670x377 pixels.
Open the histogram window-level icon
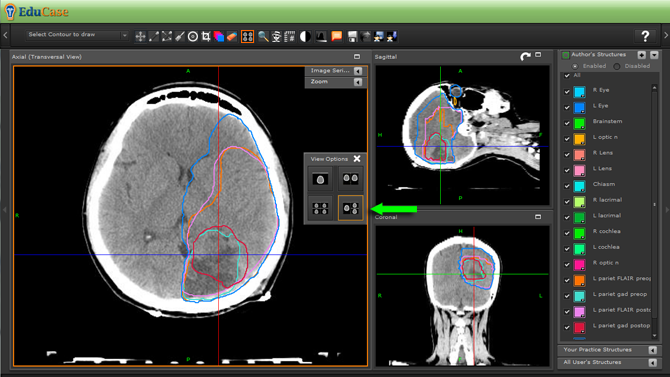coord(321,37)
